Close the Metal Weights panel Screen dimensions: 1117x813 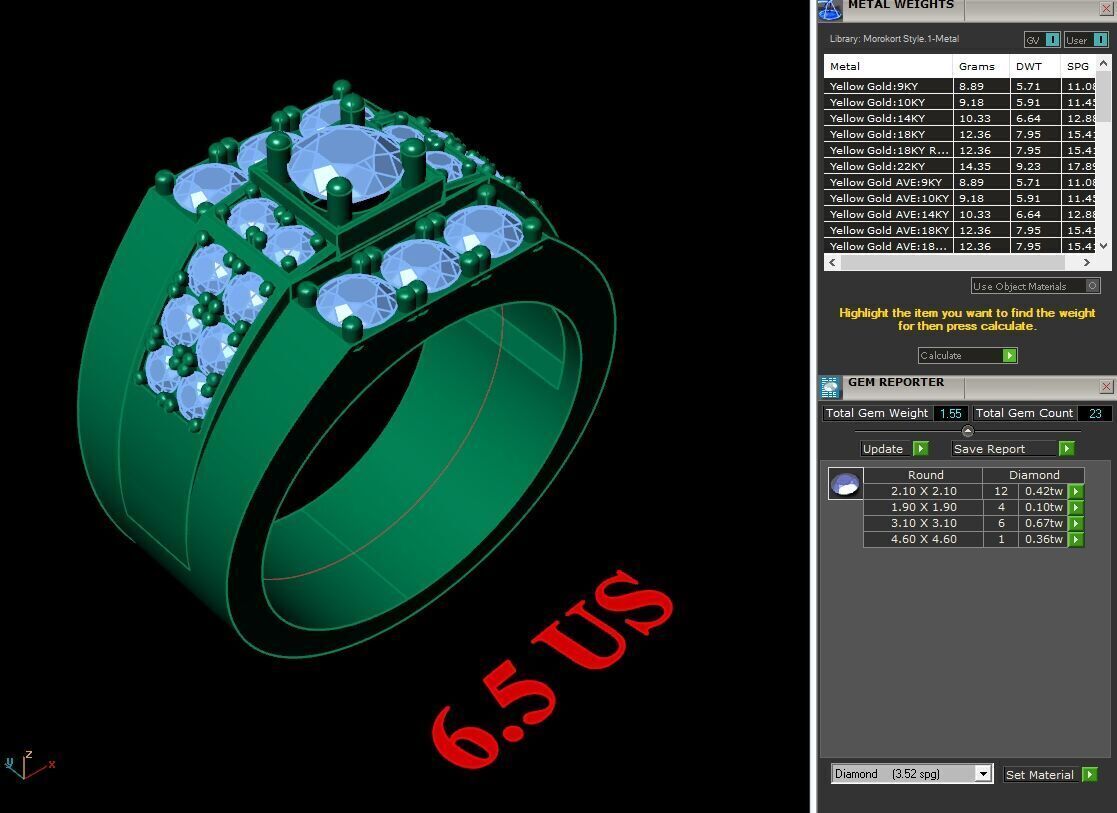point(1106,8)
